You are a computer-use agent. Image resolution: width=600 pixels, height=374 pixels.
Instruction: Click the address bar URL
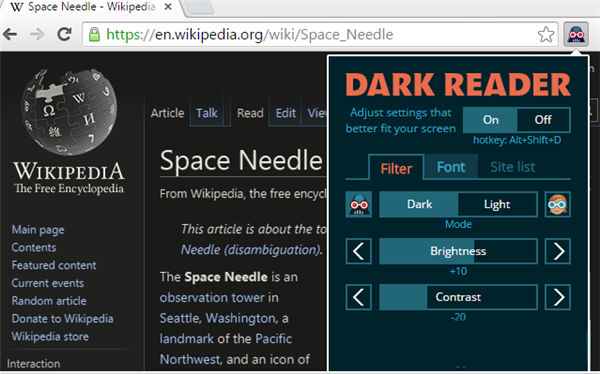tap(249, 34)
